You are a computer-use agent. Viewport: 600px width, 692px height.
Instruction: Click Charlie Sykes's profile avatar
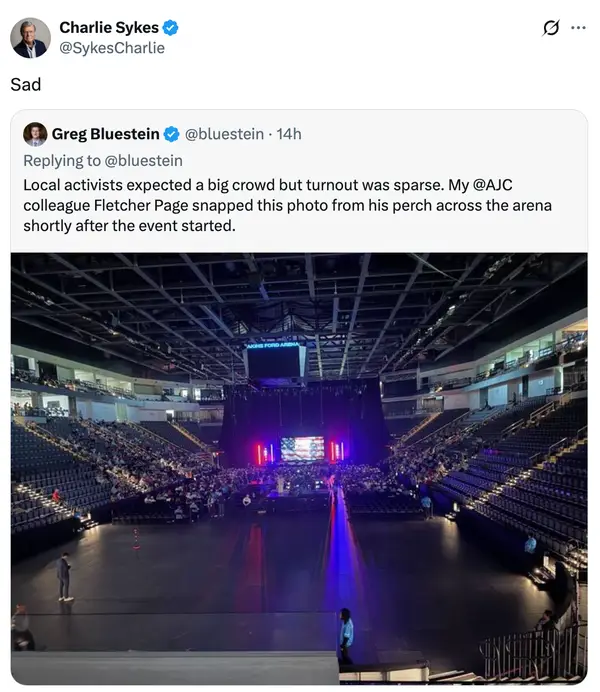[x=31, y=38]
